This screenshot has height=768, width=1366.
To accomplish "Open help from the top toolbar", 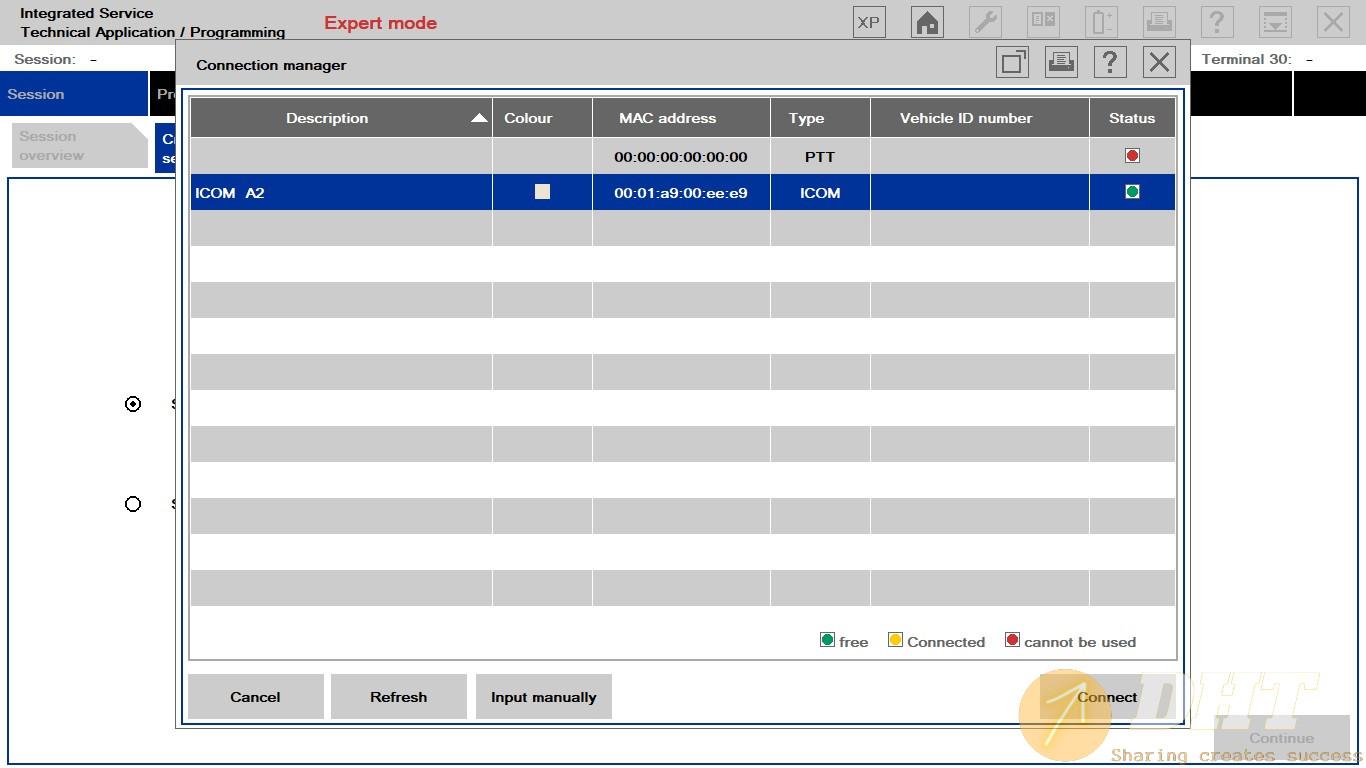I will pyautogui.click(x=1217, y=22).
